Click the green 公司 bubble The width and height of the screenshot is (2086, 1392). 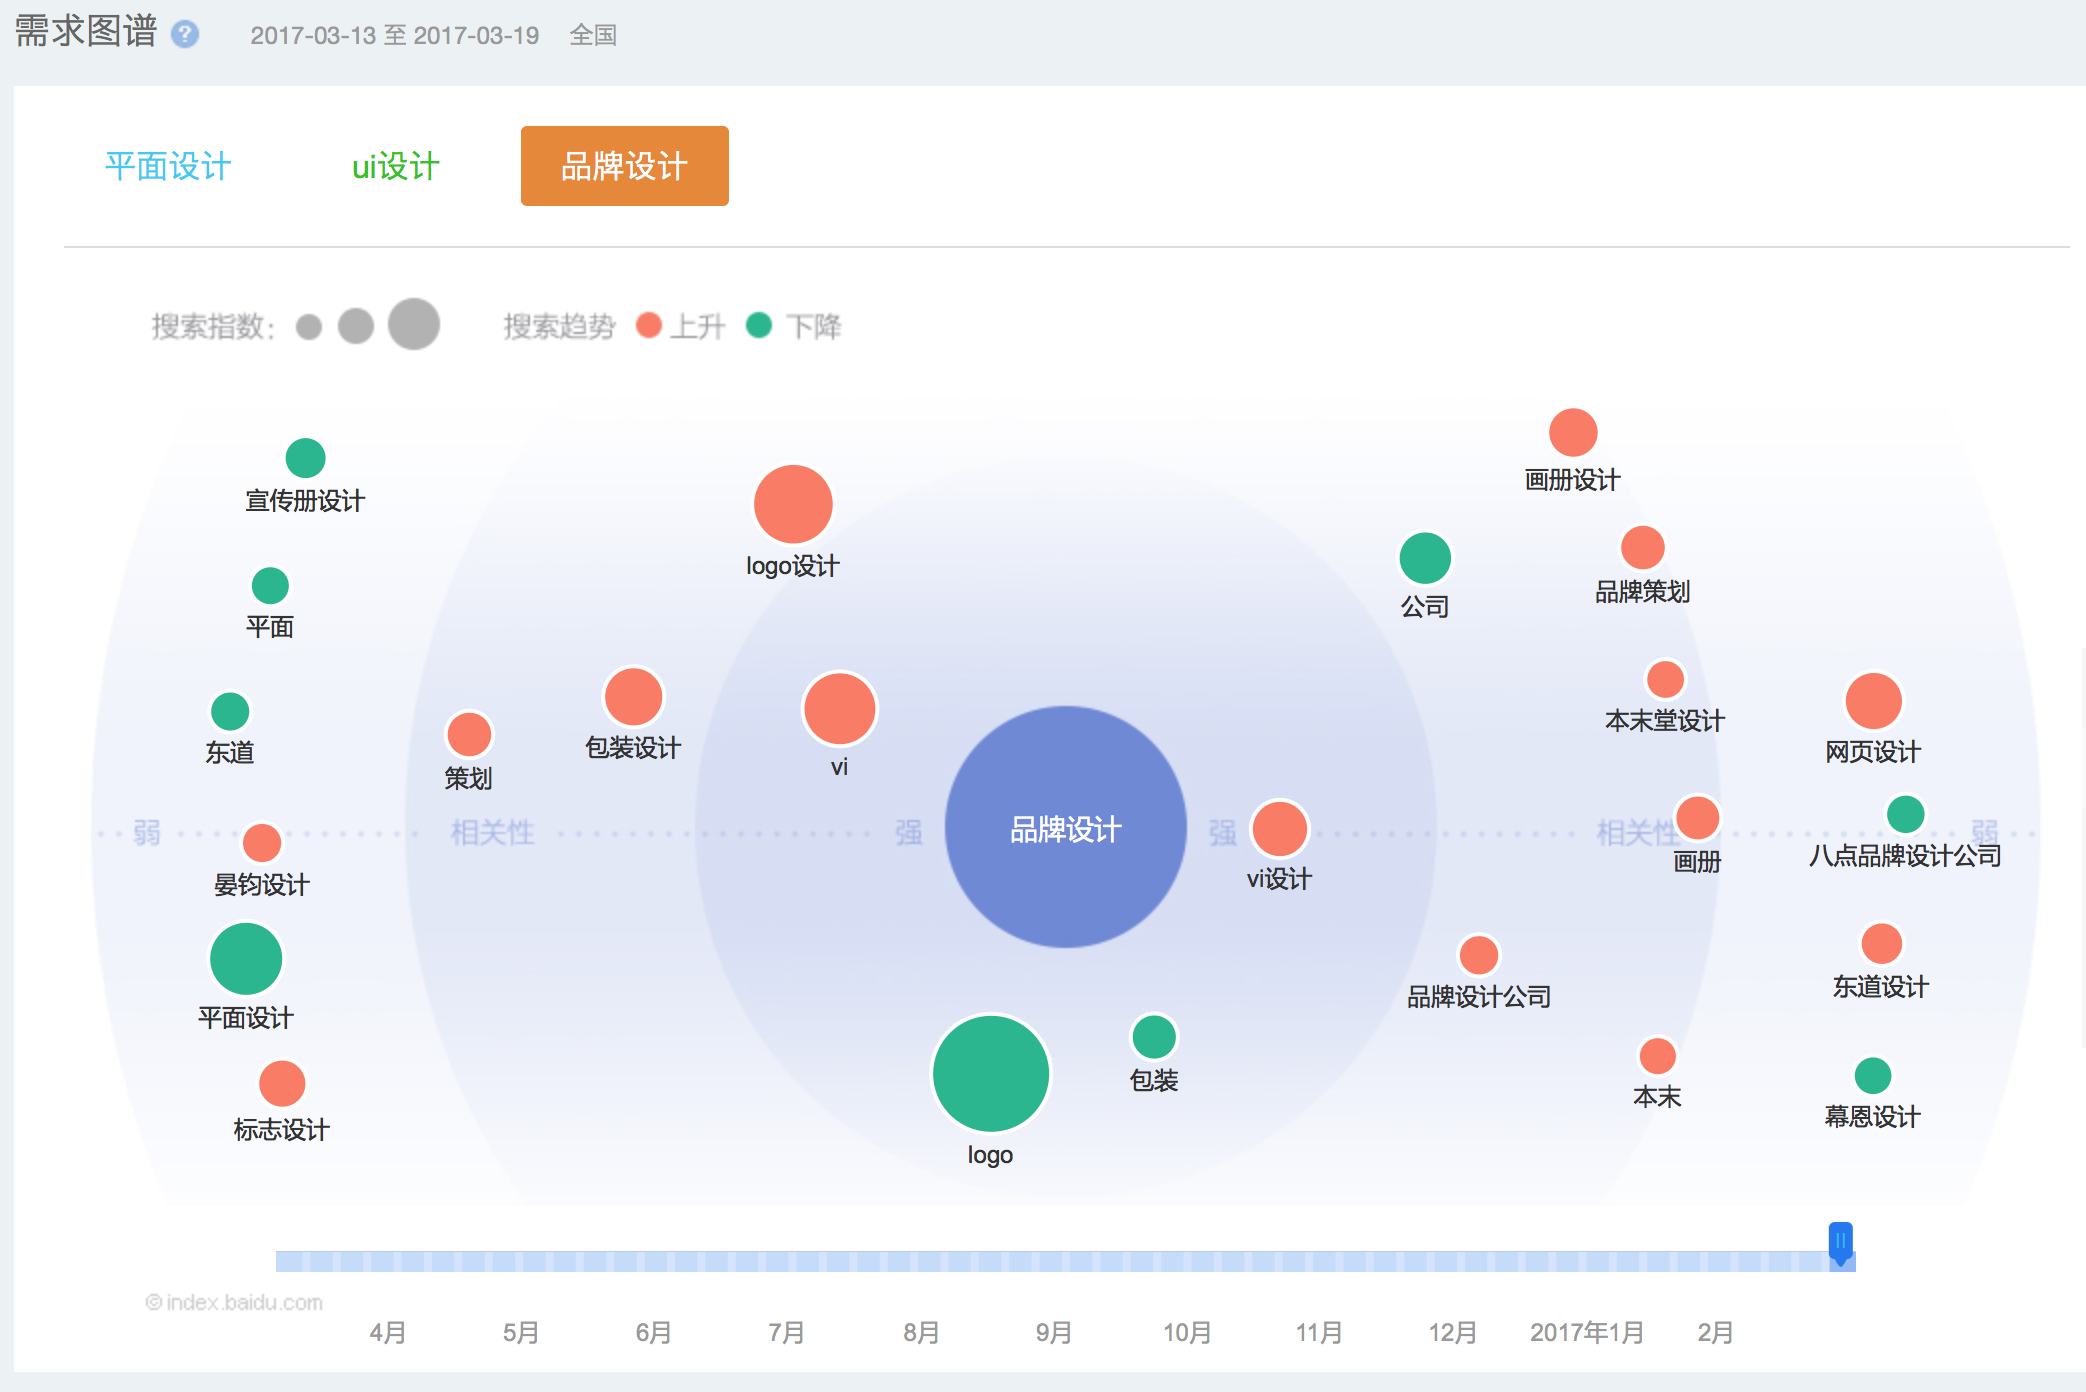point(1424,558)
